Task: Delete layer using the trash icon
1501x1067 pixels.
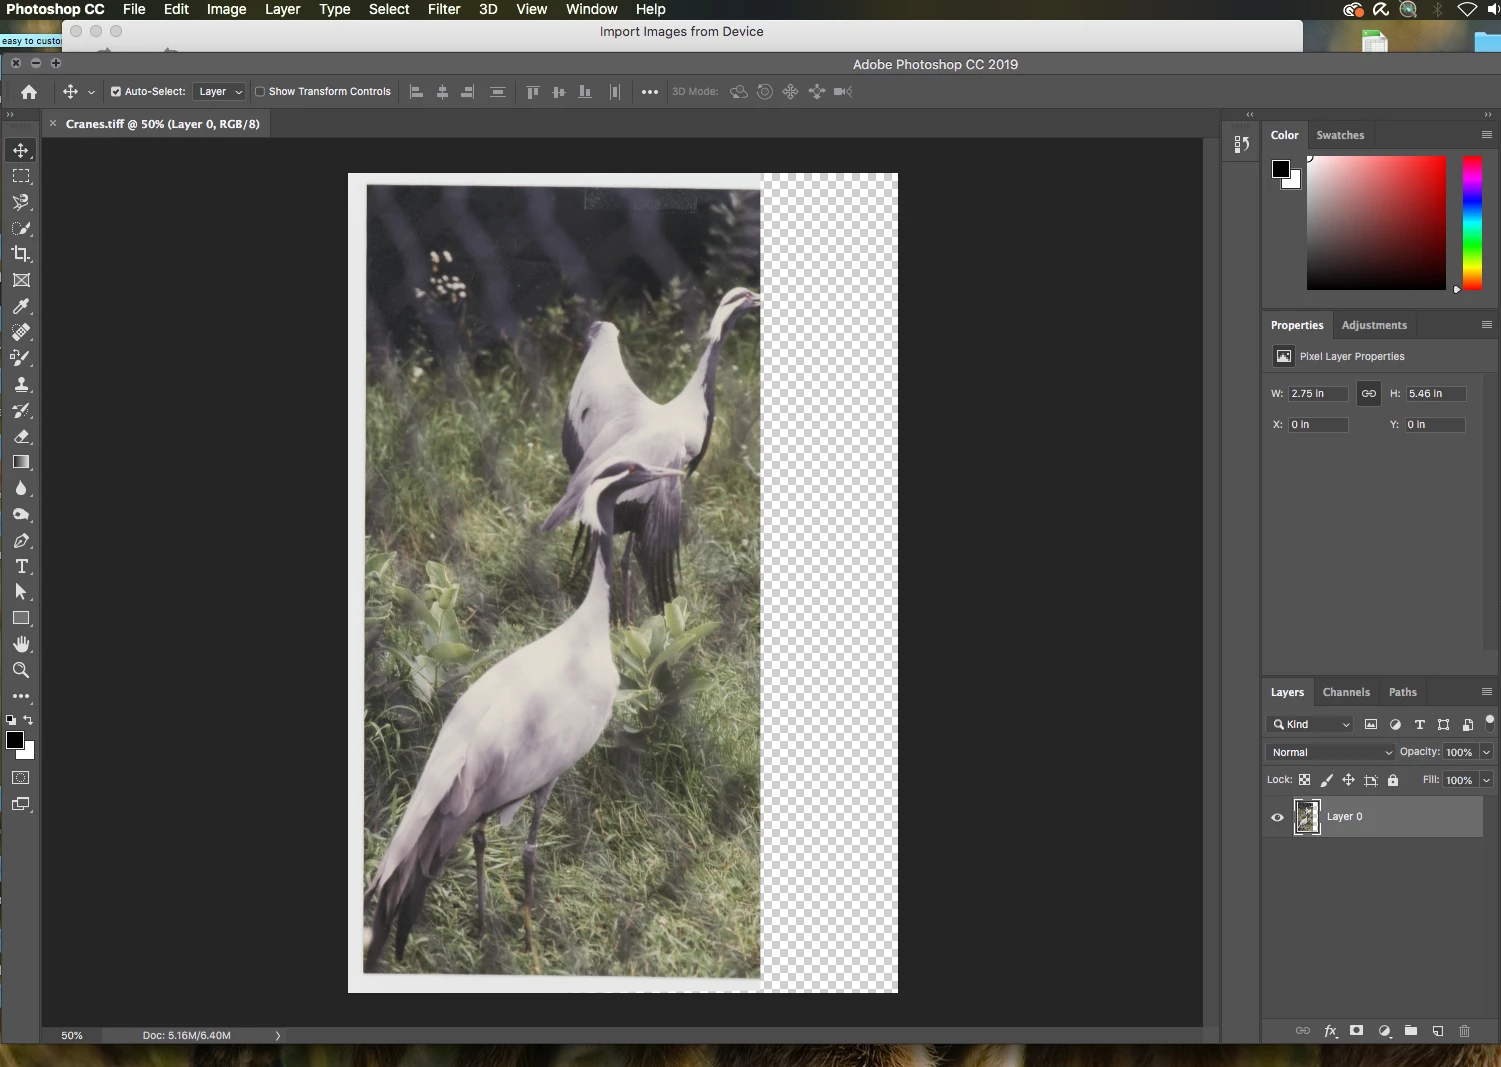Action: click(x=1464, y=1030)
